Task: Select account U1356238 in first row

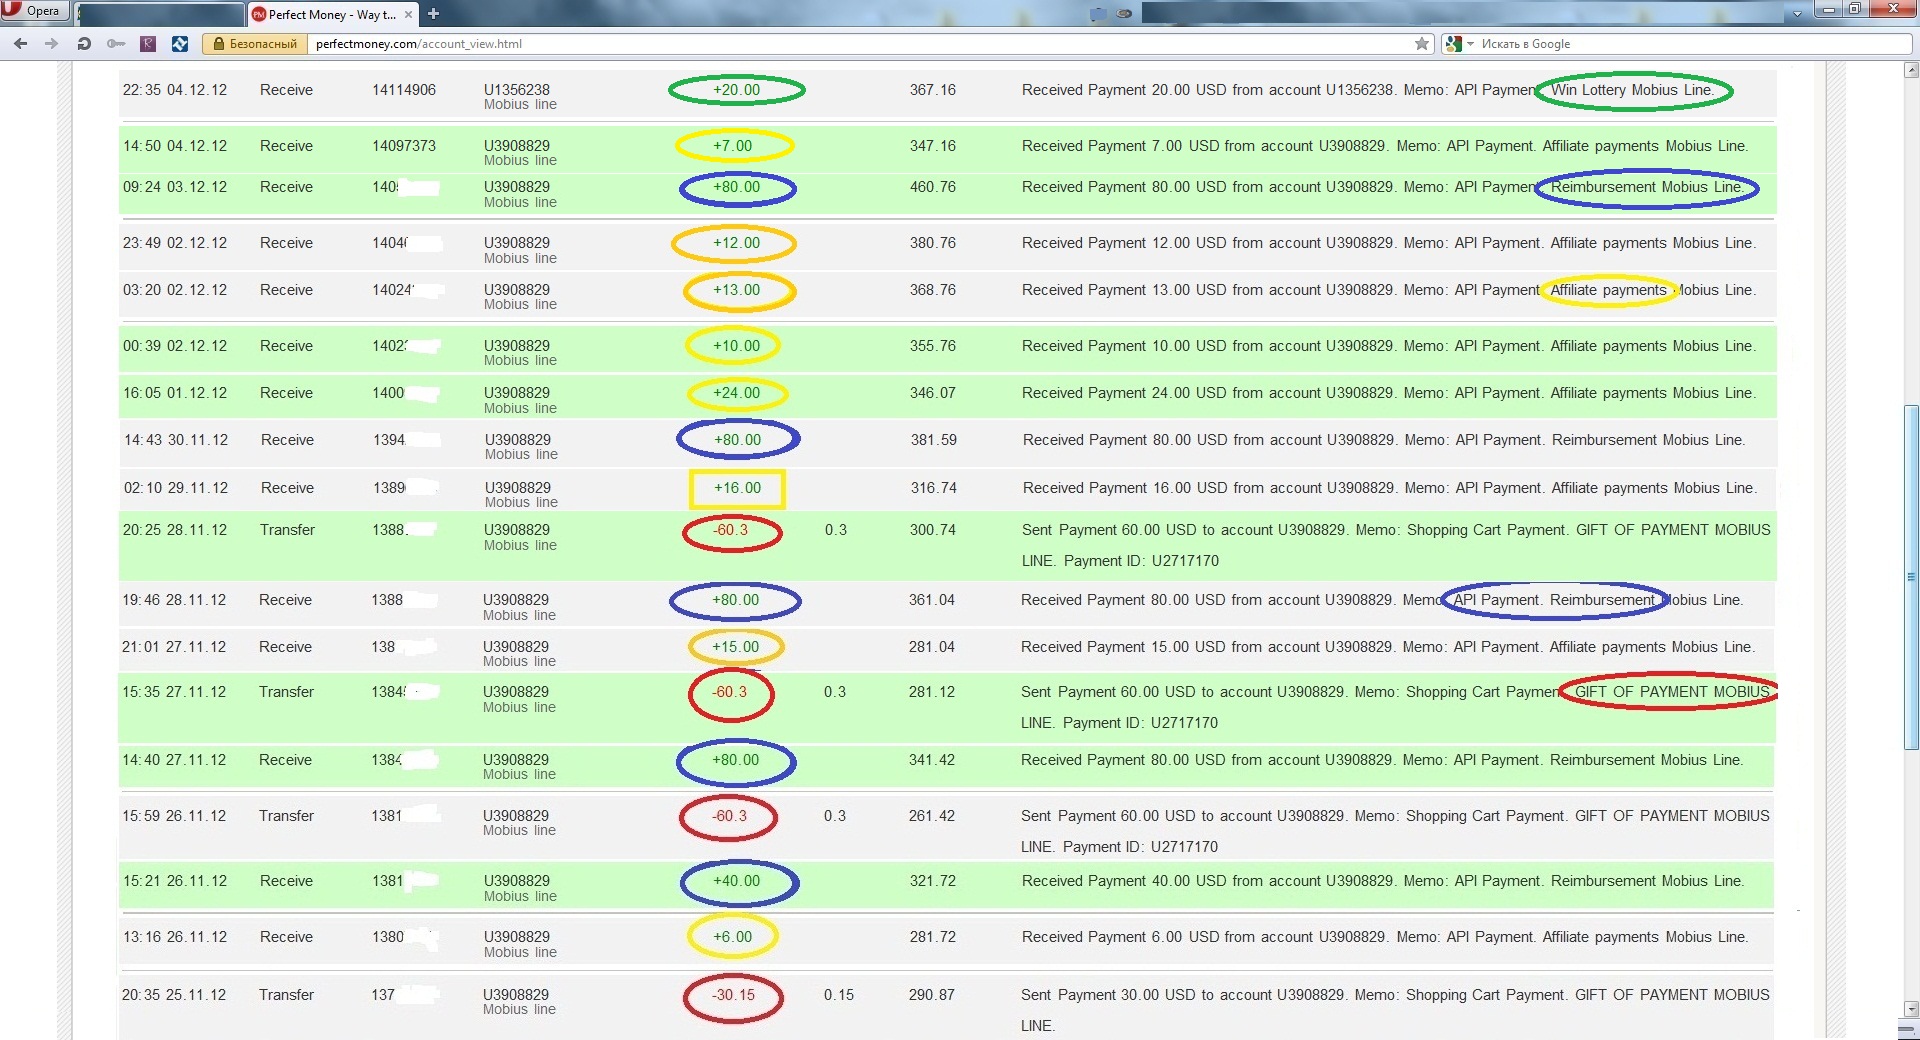Action: point(517,90)
